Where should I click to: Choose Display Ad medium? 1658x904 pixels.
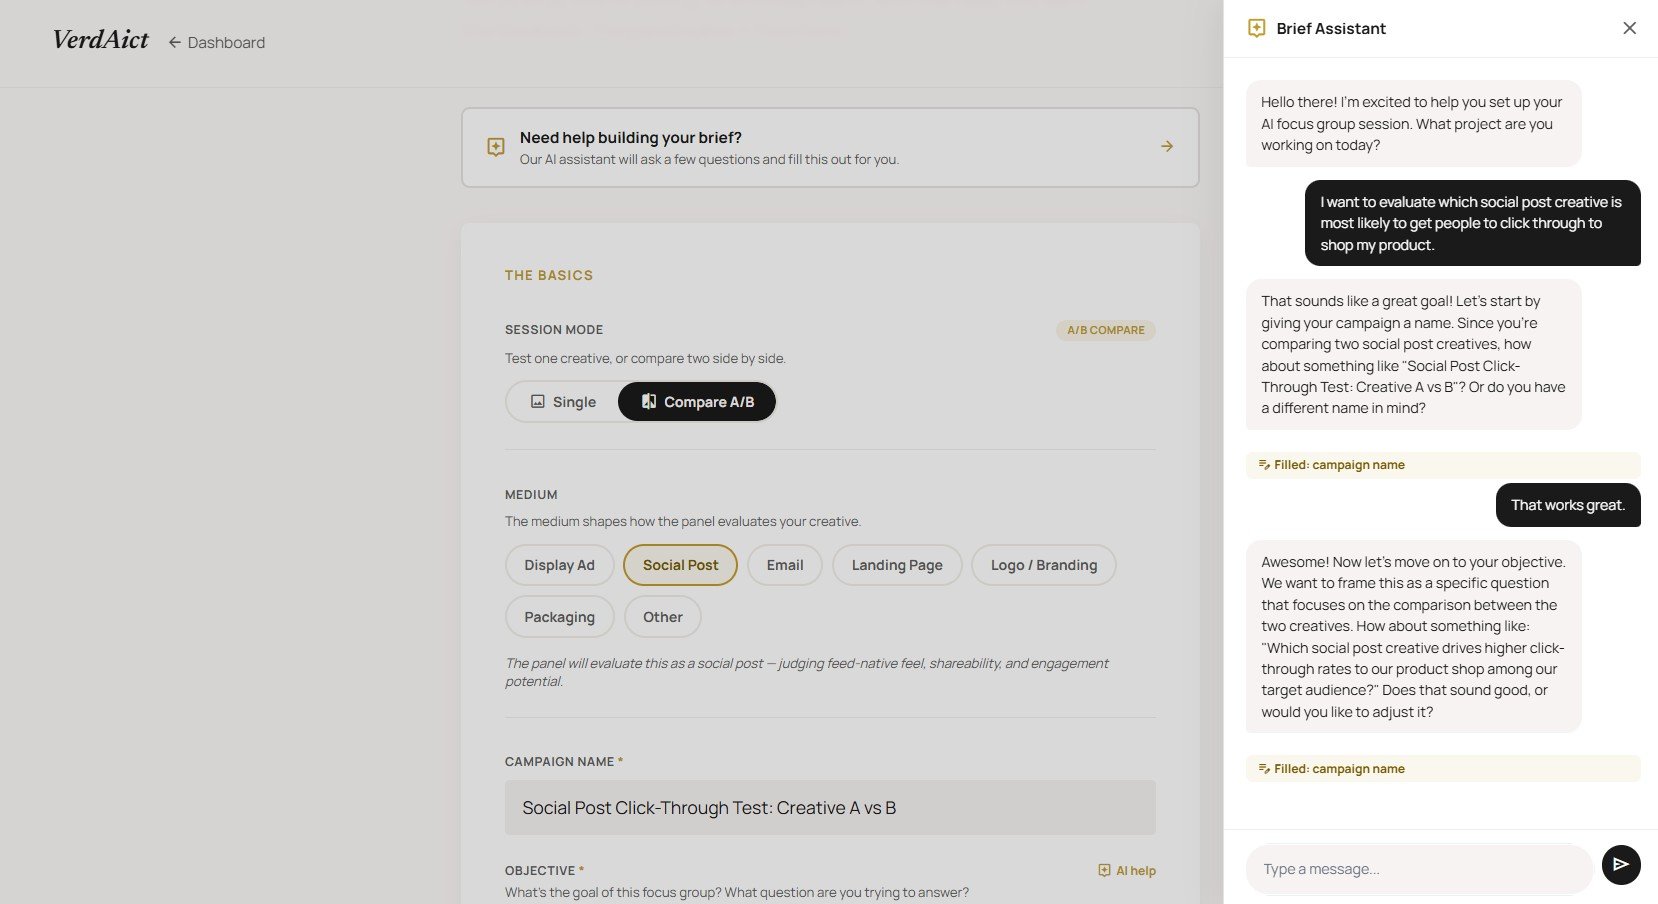click(559, 565)
